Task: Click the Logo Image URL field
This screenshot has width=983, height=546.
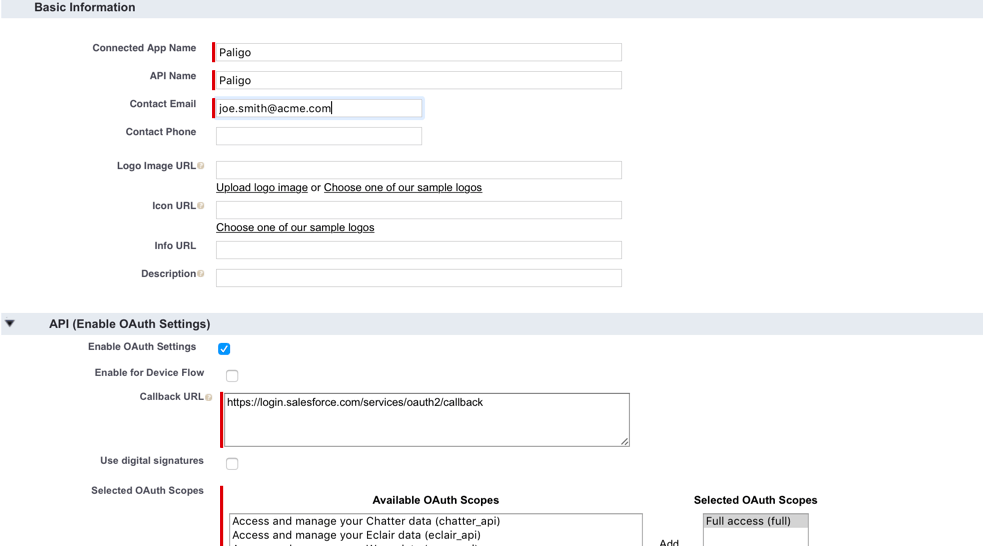Action: (x=419, y=170)
